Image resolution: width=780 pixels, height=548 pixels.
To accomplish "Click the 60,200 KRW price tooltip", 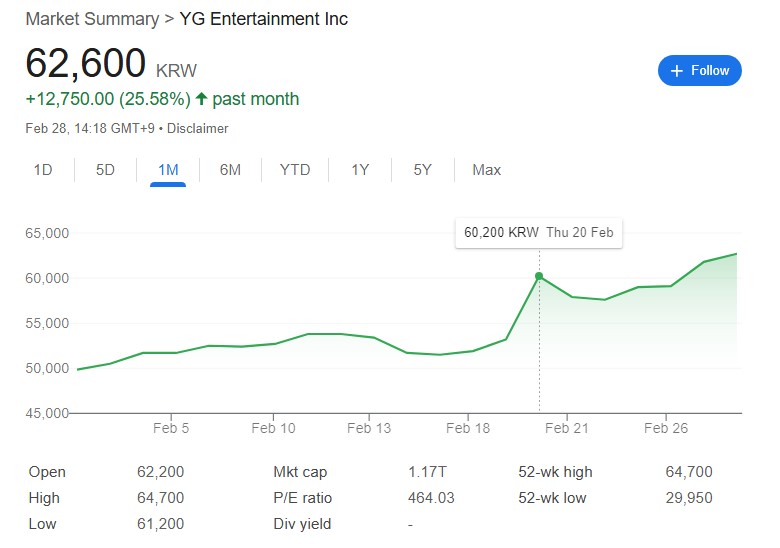I will pos(538,233).
